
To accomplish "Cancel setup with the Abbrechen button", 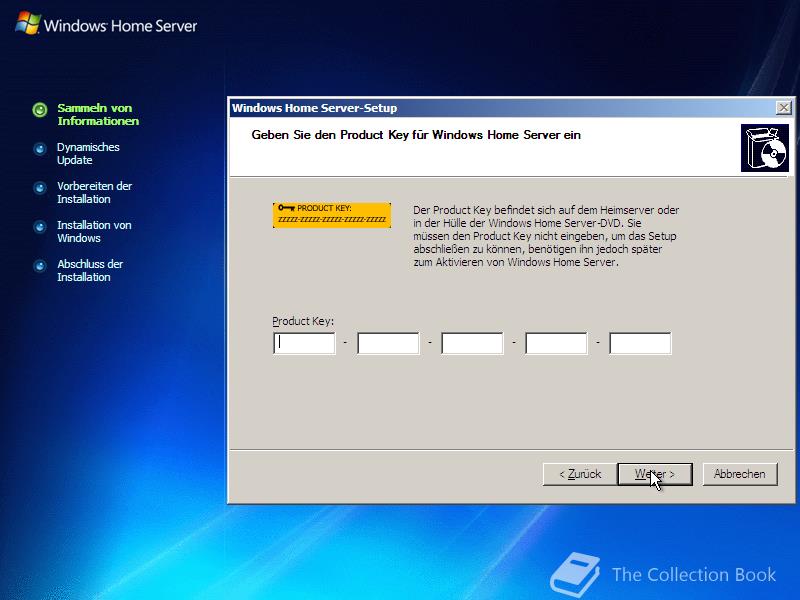I will point(740,474).
